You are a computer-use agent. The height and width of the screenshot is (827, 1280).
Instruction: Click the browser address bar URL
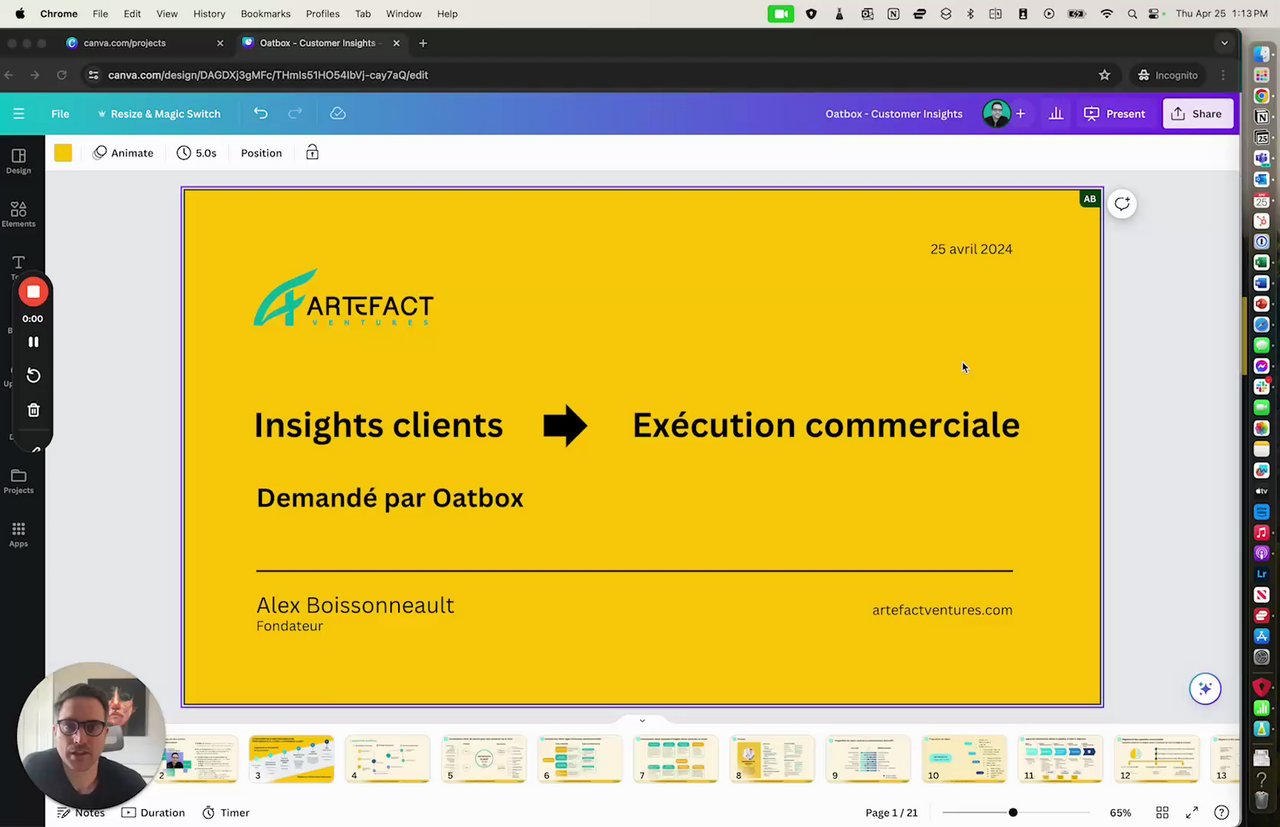click(x=268, y=75)
